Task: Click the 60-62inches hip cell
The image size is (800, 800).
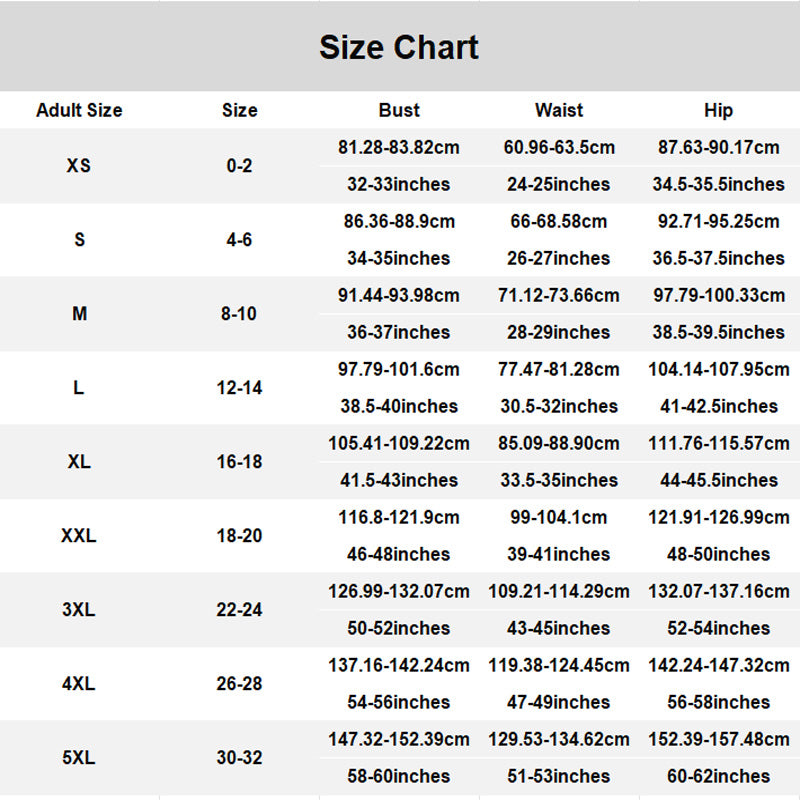Action: 718,776
